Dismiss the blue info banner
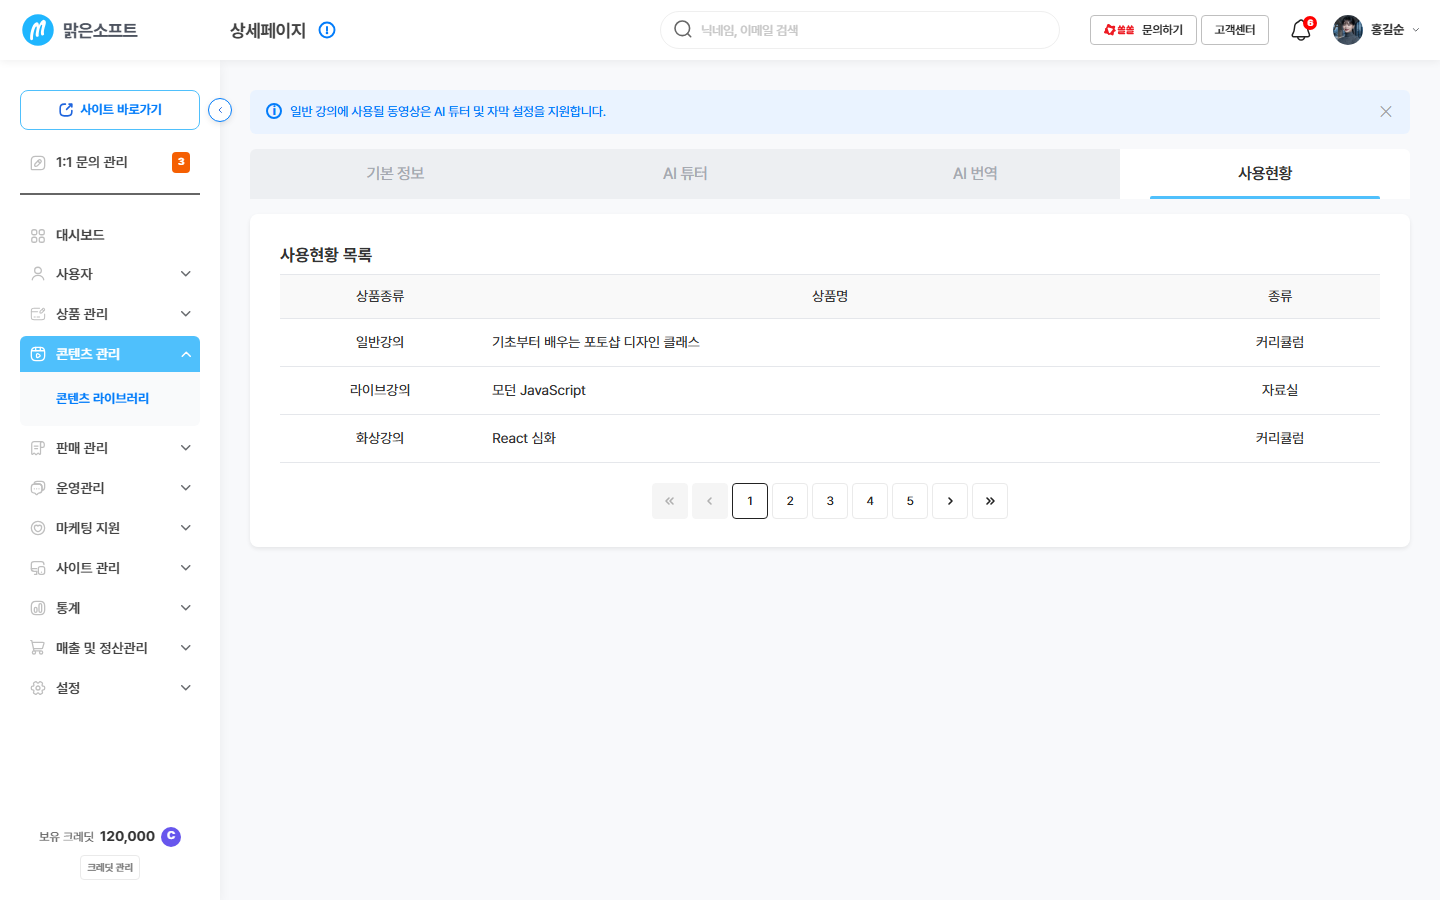 pos(1386,111)
